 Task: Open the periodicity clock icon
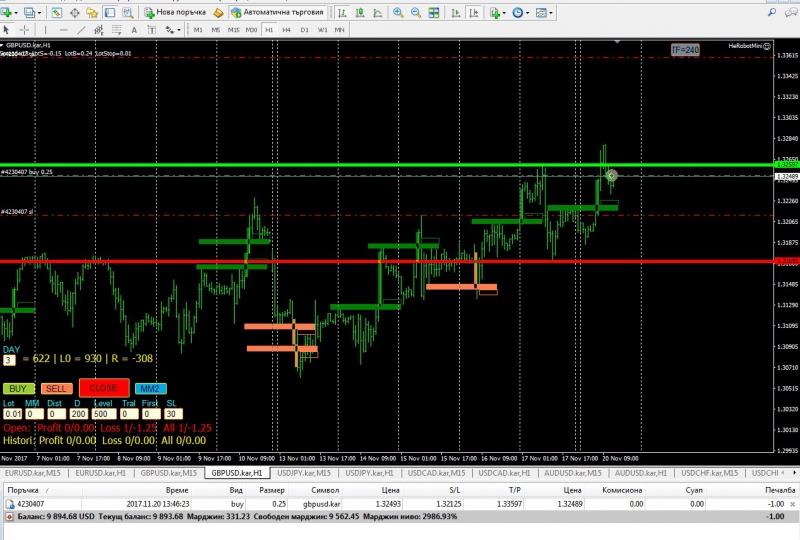pyautogui.click(x=517, y=12)
